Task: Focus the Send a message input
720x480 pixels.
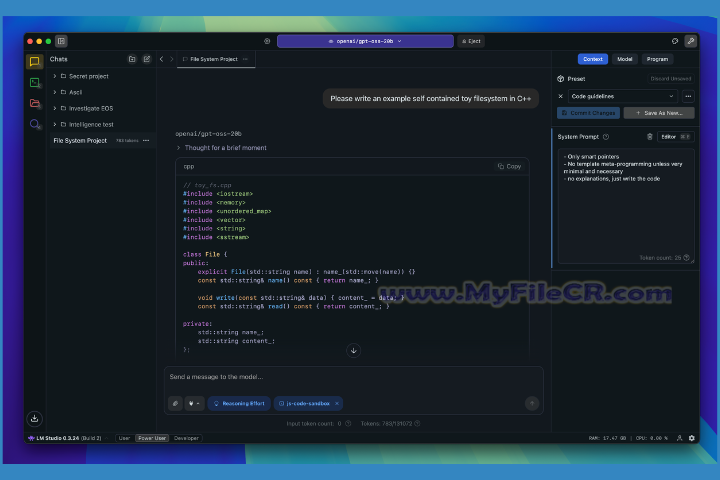Action: pyautogui.click(x=354, y=377)
